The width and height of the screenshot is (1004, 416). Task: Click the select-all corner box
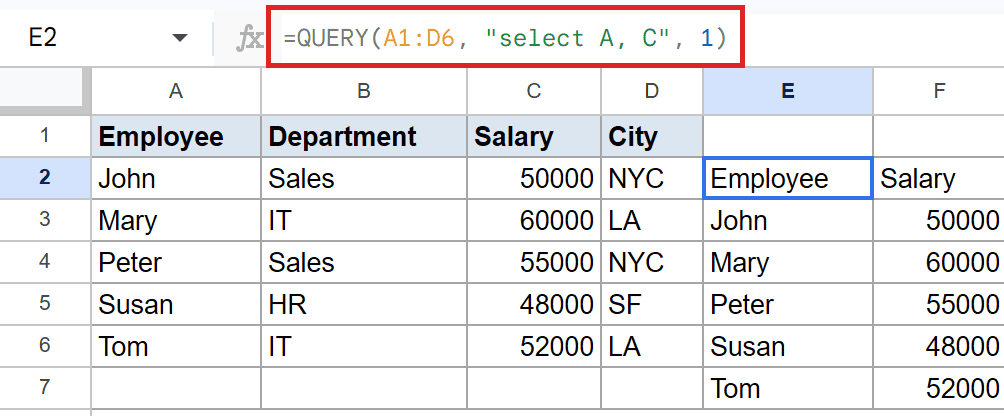coord(45,91)
